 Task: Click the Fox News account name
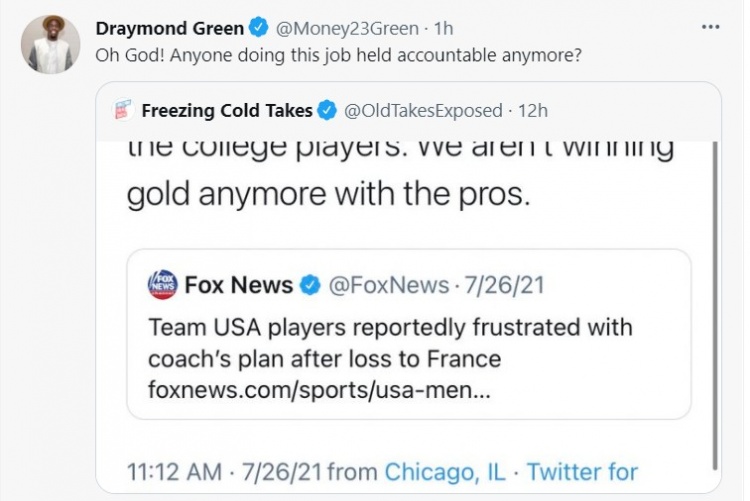coord(239,285)
